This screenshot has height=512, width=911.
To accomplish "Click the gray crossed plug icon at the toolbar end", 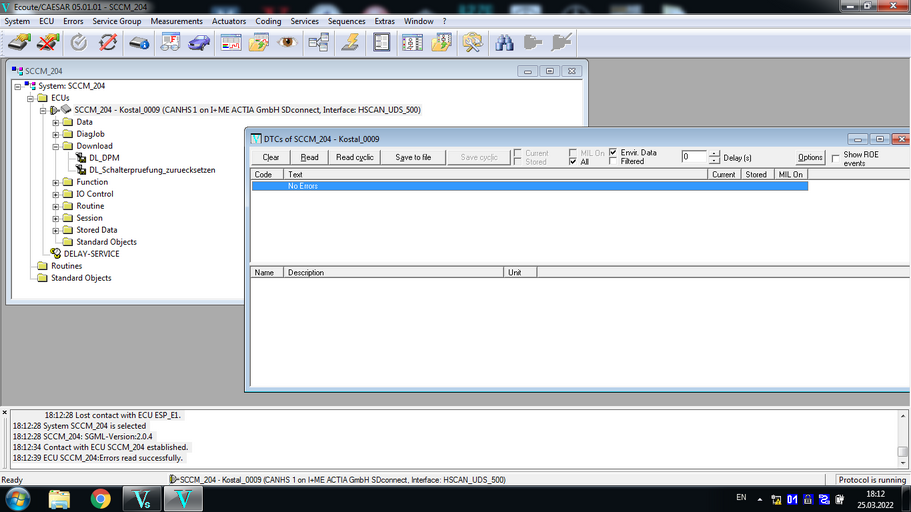I will (x=561, y=42).
